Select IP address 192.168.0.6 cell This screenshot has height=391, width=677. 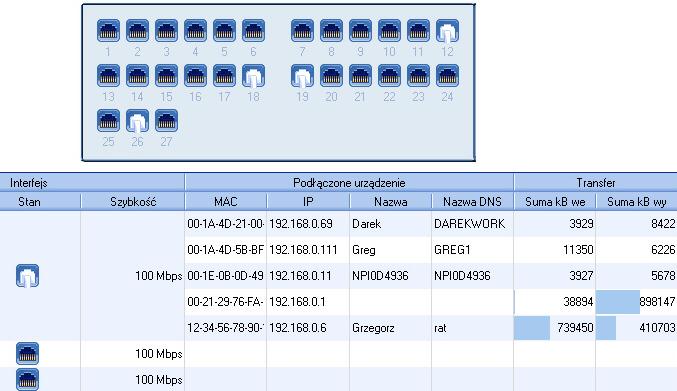click(x=308, y=328)
